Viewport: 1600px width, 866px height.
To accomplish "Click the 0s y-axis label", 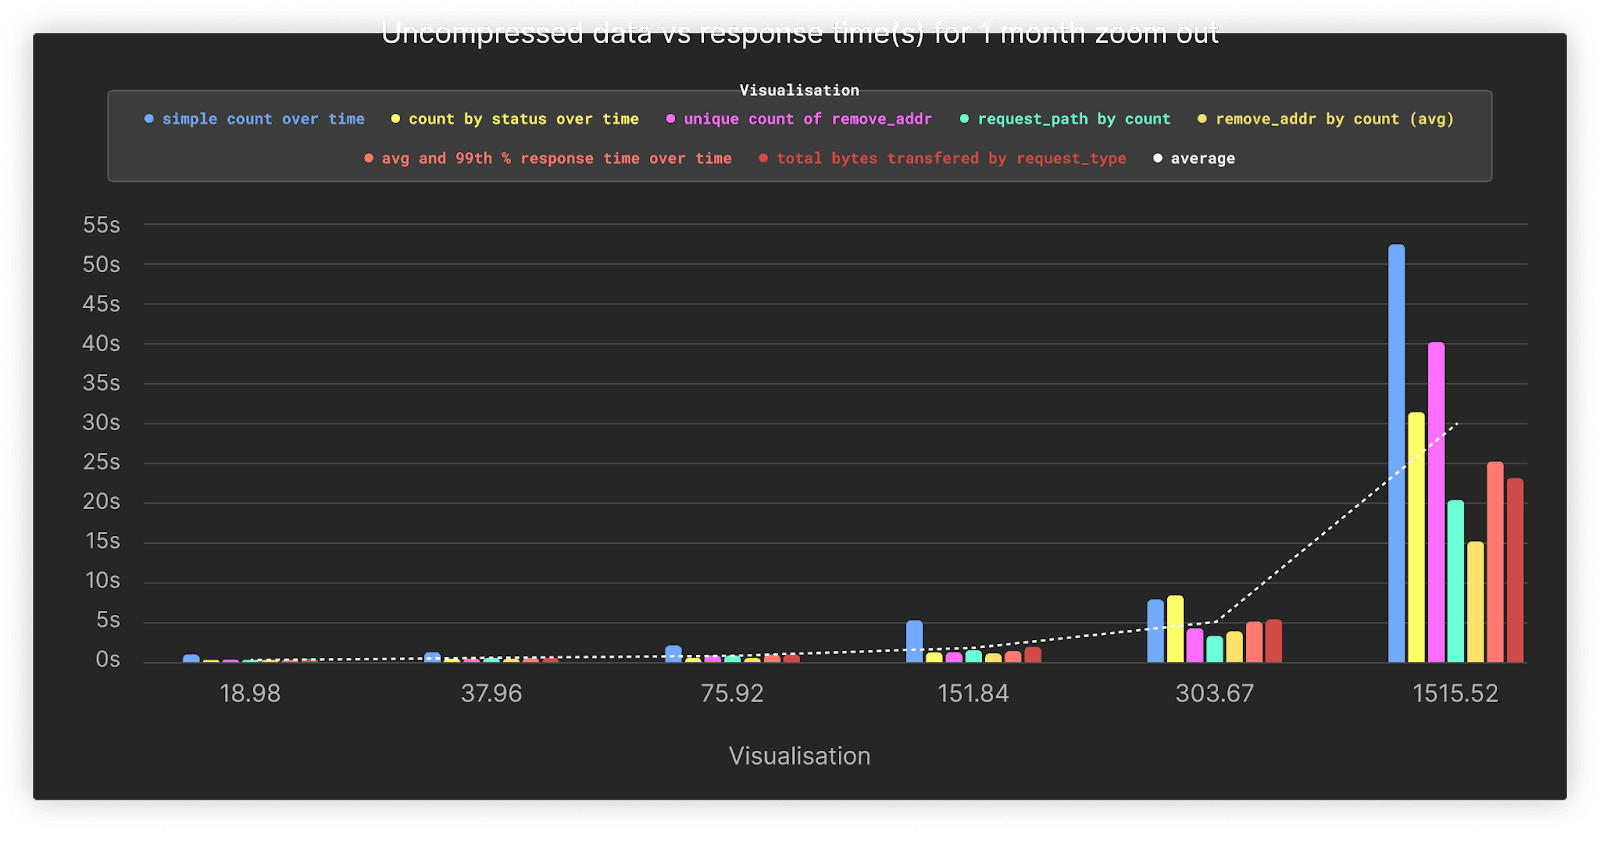I will click(x=108, y=659).
